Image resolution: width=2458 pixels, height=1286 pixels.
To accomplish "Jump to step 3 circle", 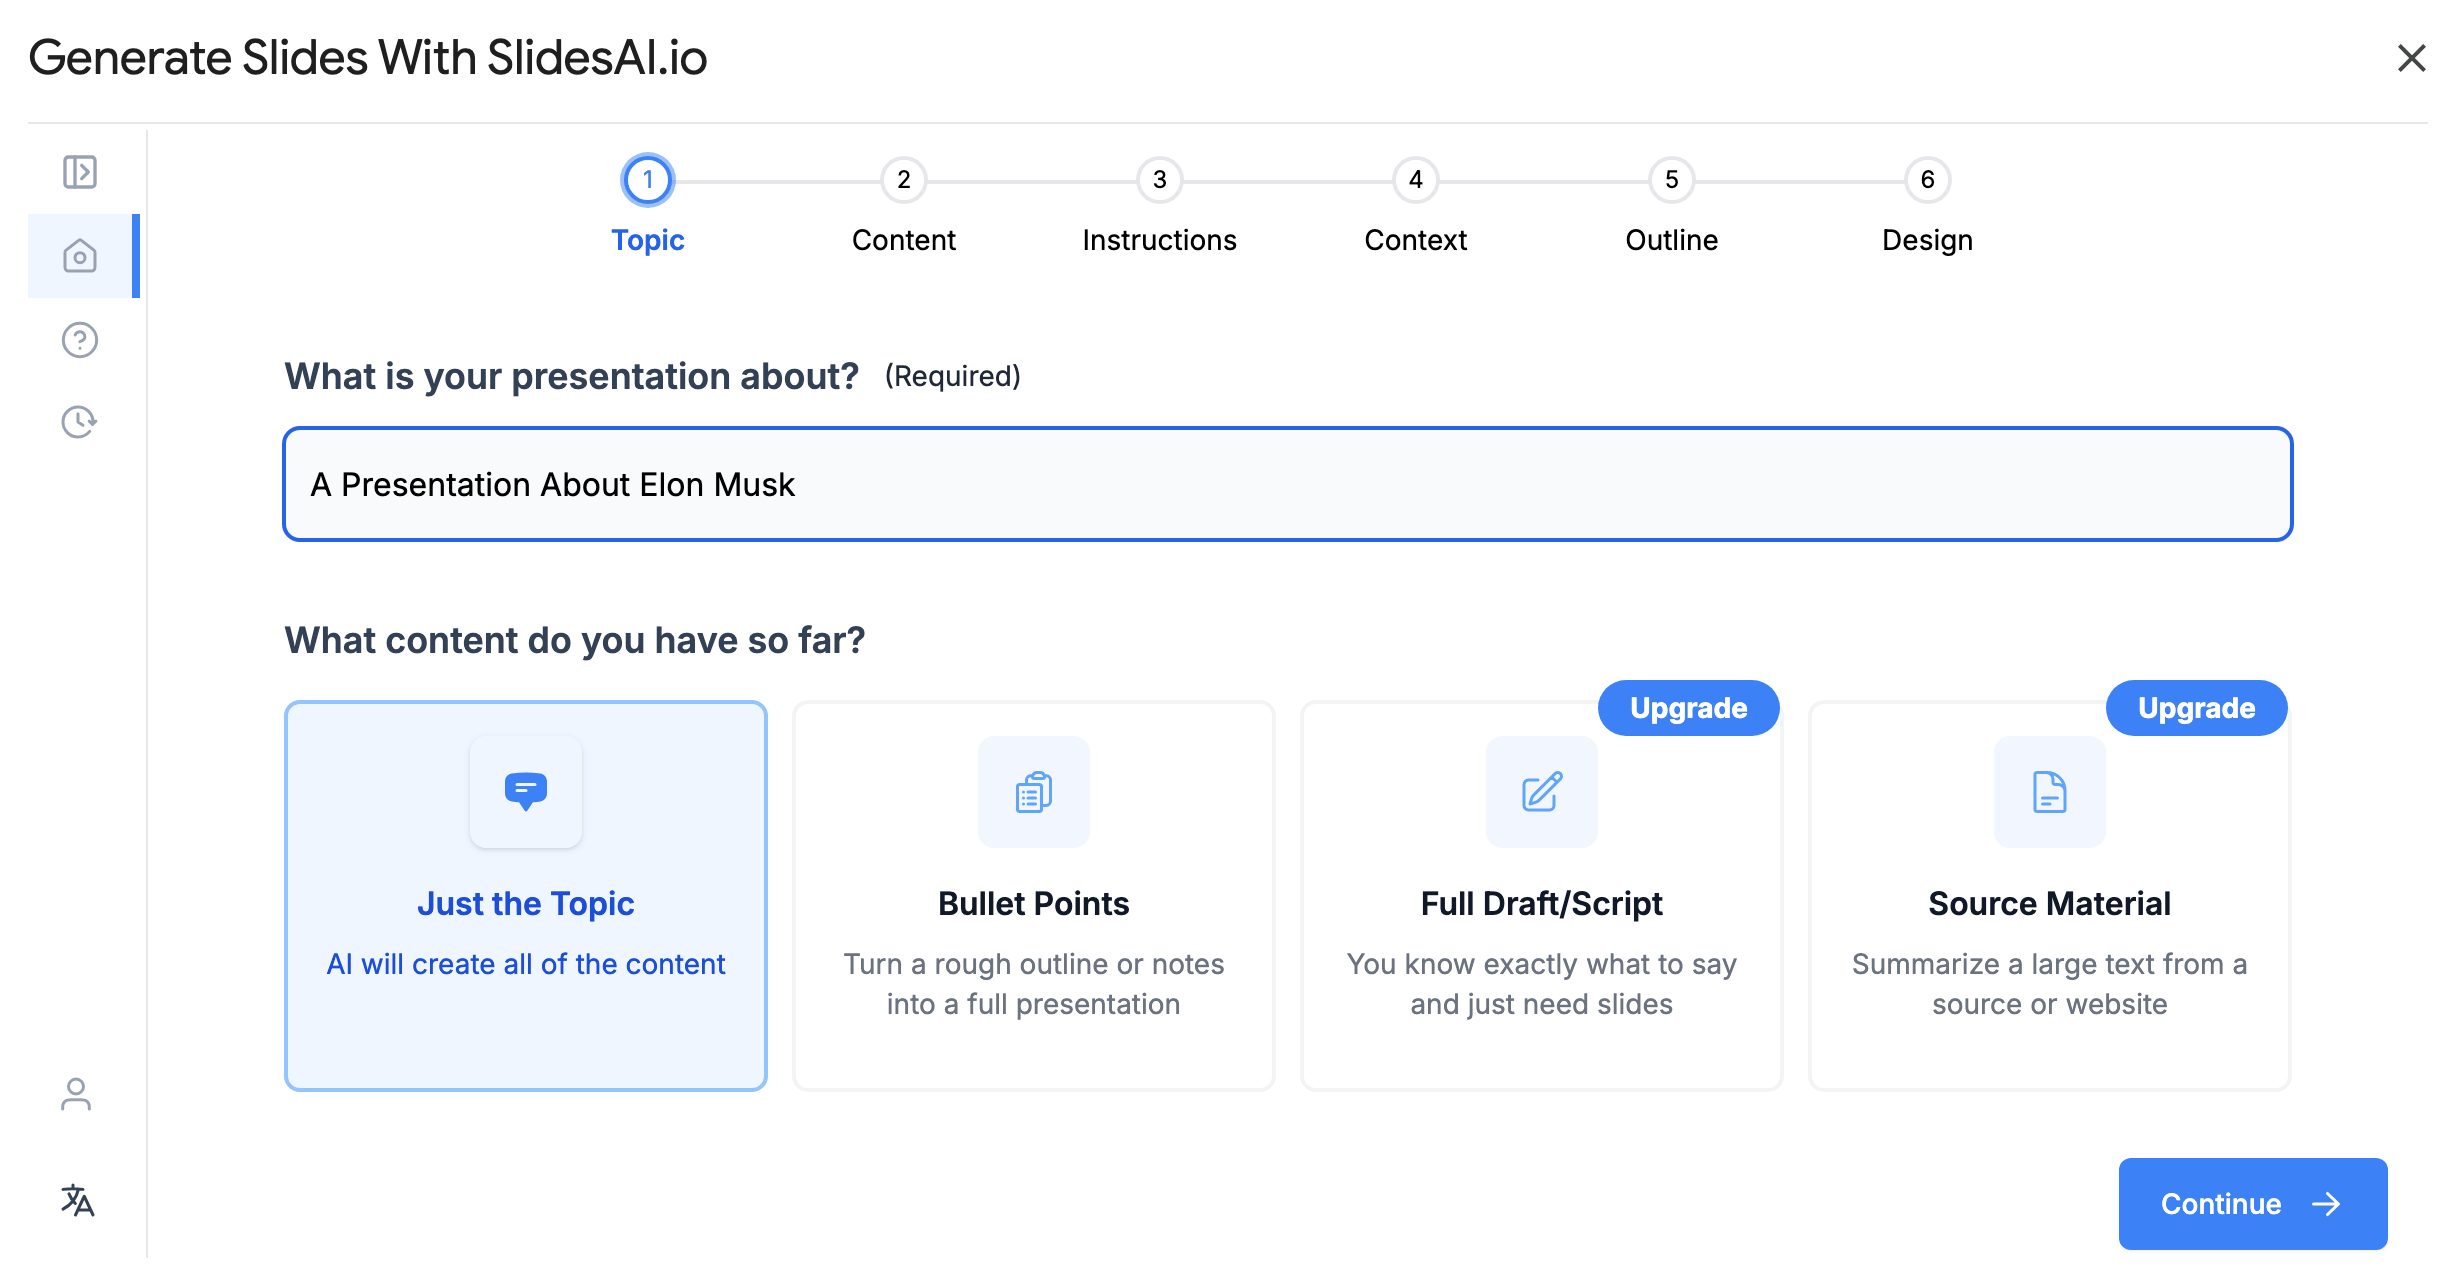I will click(x=1160, y=180).
